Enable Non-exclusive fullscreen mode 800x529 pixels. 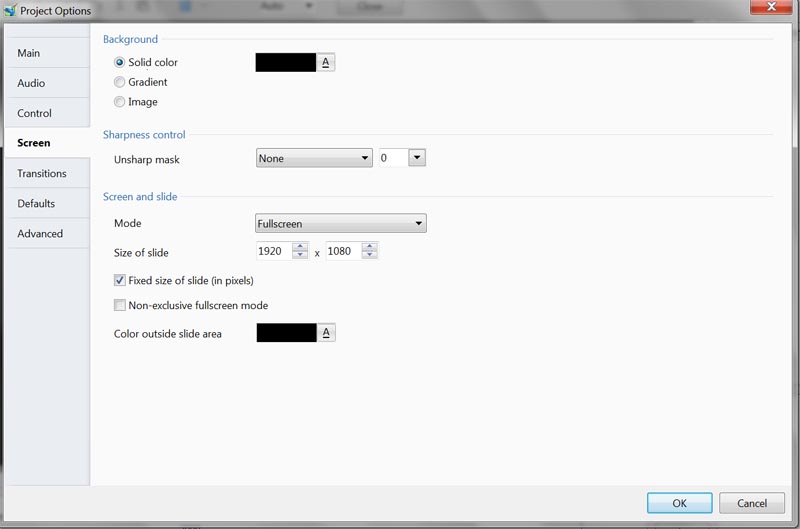coord(120,306)
